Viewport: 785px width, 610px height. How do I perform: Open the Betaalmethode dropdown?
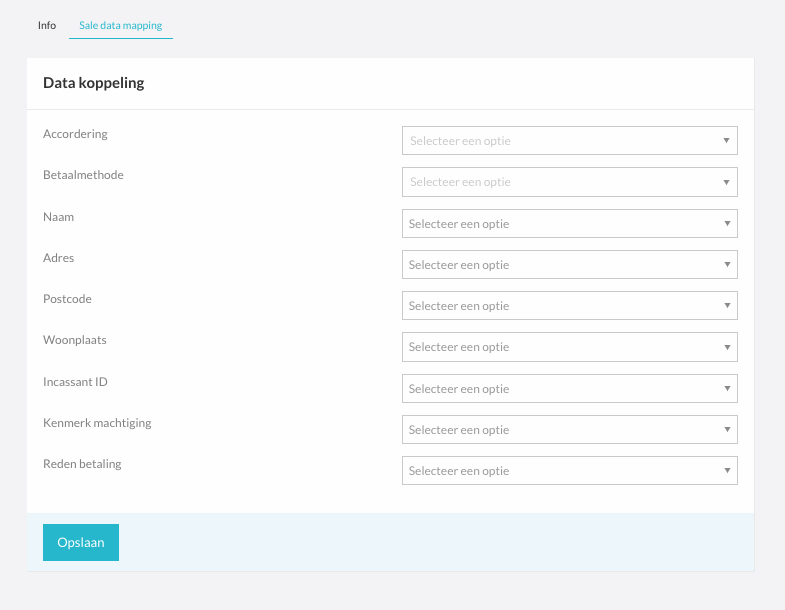(570, 182)
